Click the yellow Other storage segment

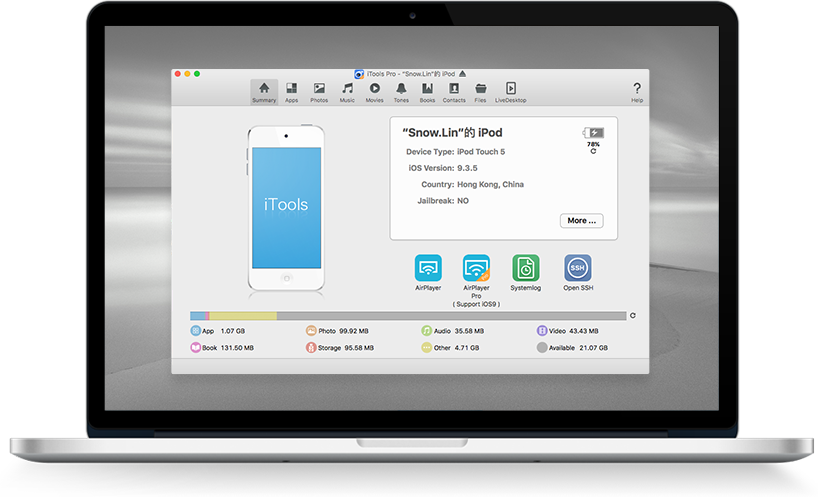(243, 316)
